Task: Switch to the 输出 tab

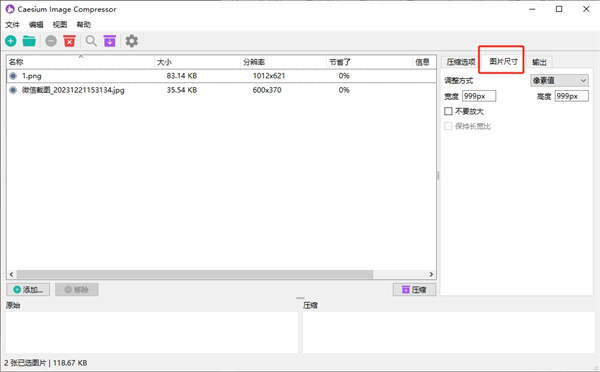Action: click(x=539, y=62)
